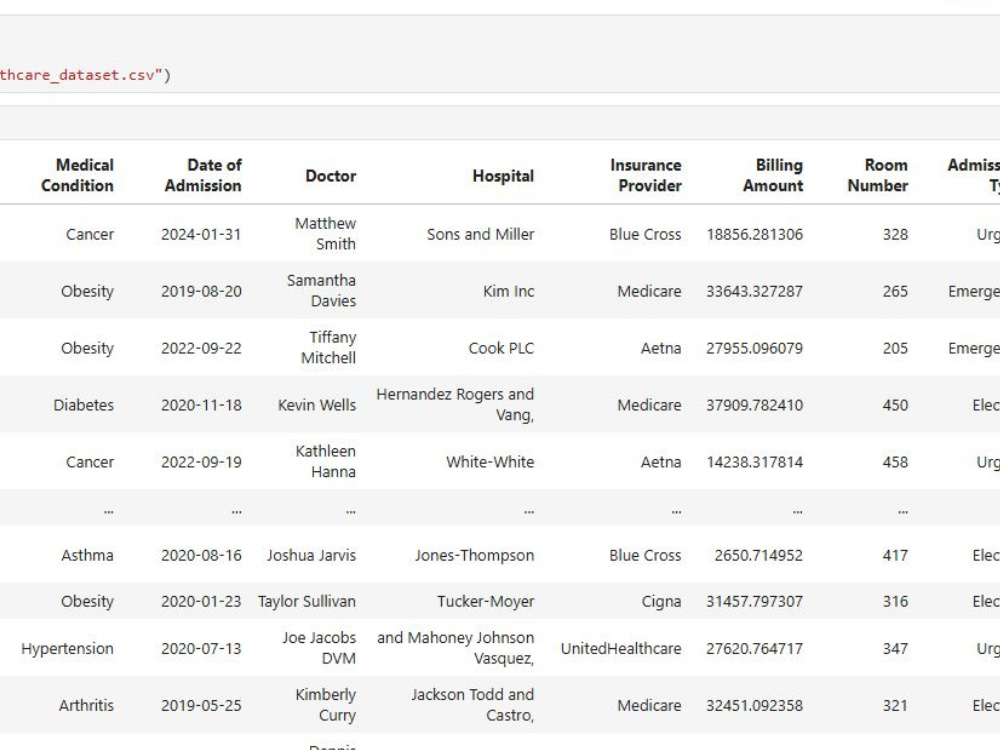Image resolution: width=1000 pixels, height=750 pixels.
Task: Click the Diabetes condition cell
Action: tap(84, 405)
